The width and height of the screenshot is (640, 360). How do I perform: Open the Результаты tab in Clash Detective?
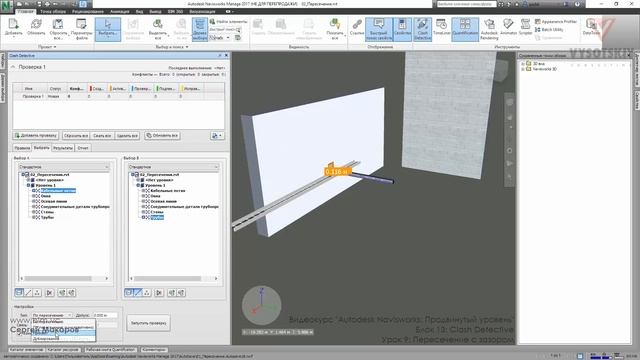point(63,148)
